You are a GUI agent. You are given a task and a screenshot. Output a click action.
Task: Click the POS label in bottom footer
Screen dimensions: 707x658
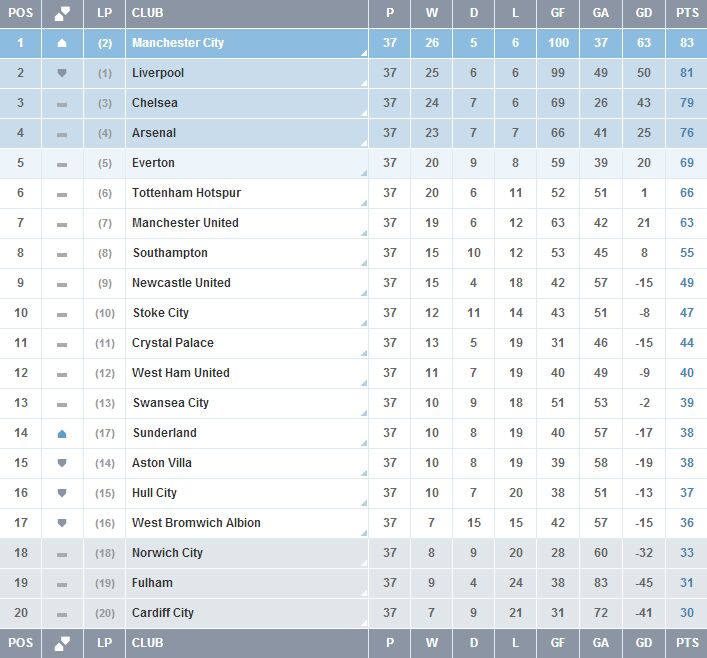21,643
